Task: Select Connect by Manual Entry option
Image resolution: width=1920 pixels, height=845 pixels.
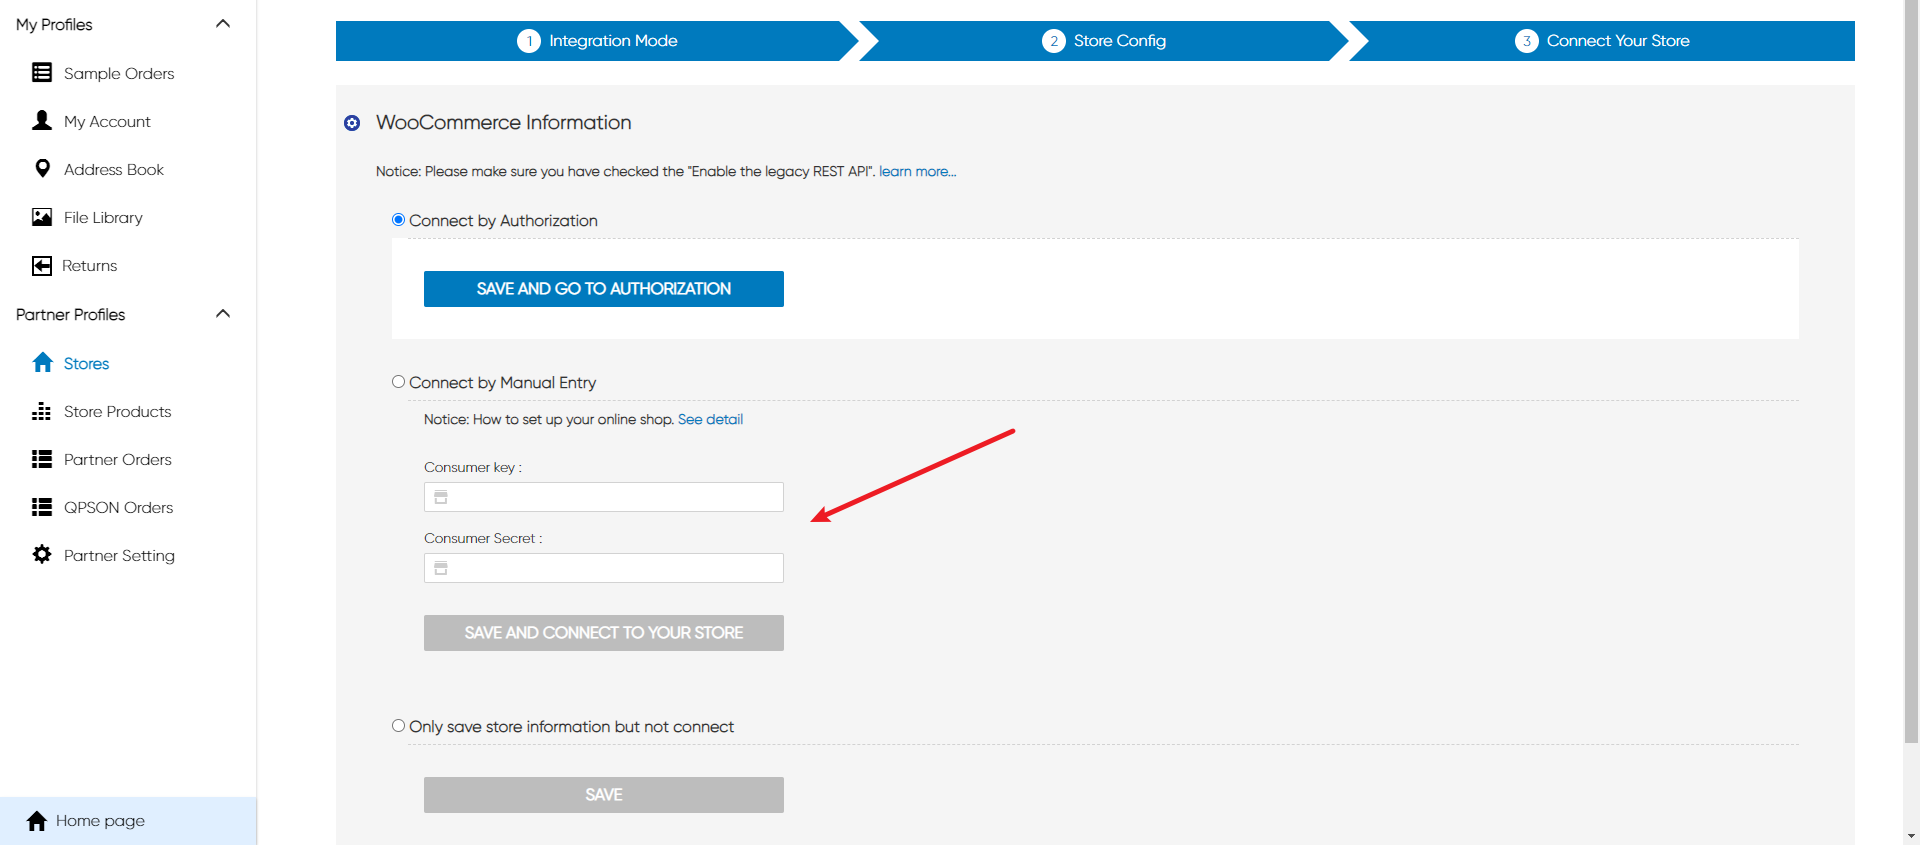Action: coord(399,382)
